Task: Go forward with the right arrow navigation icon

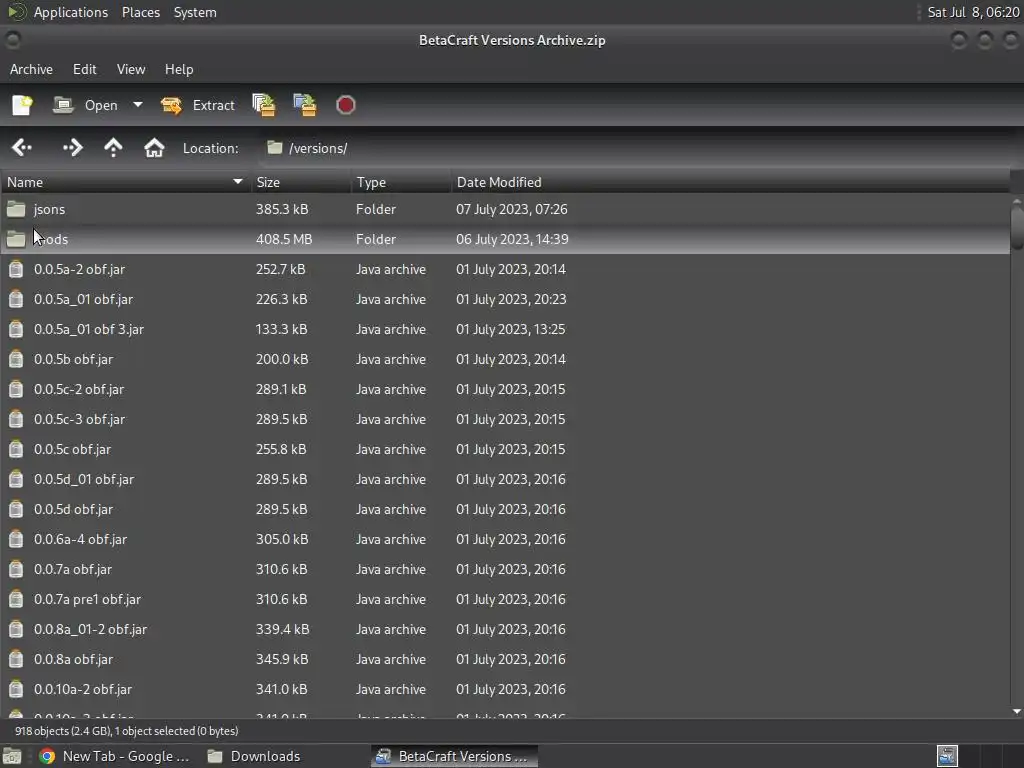Action: (x=72, y=148)
